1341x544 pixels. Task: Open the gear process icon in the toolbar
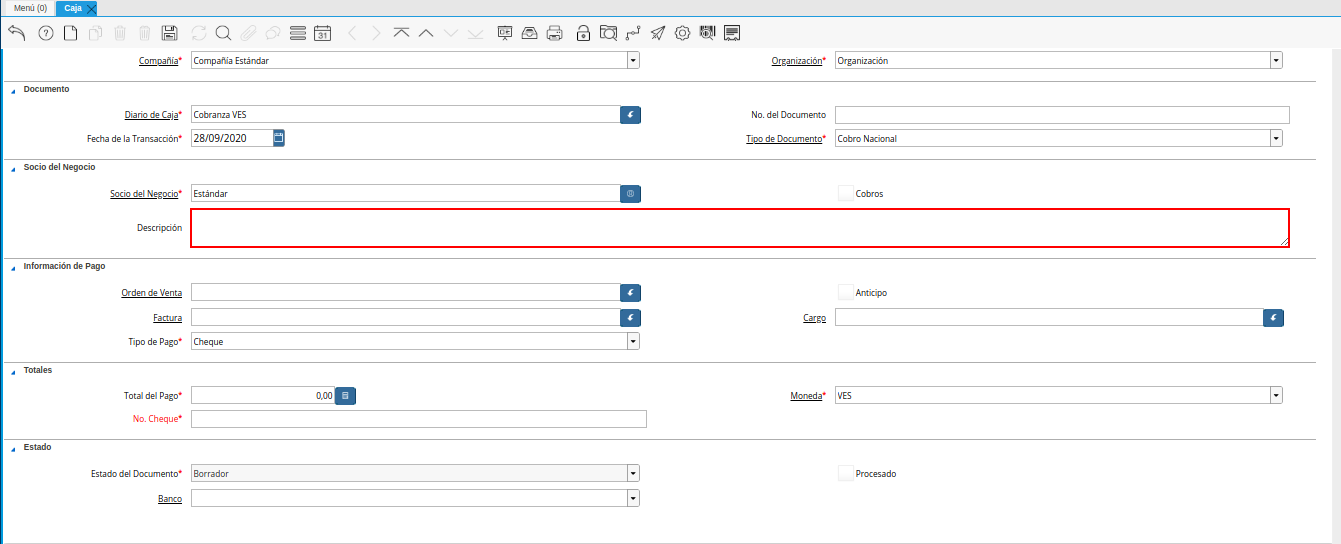coord(683,33)
